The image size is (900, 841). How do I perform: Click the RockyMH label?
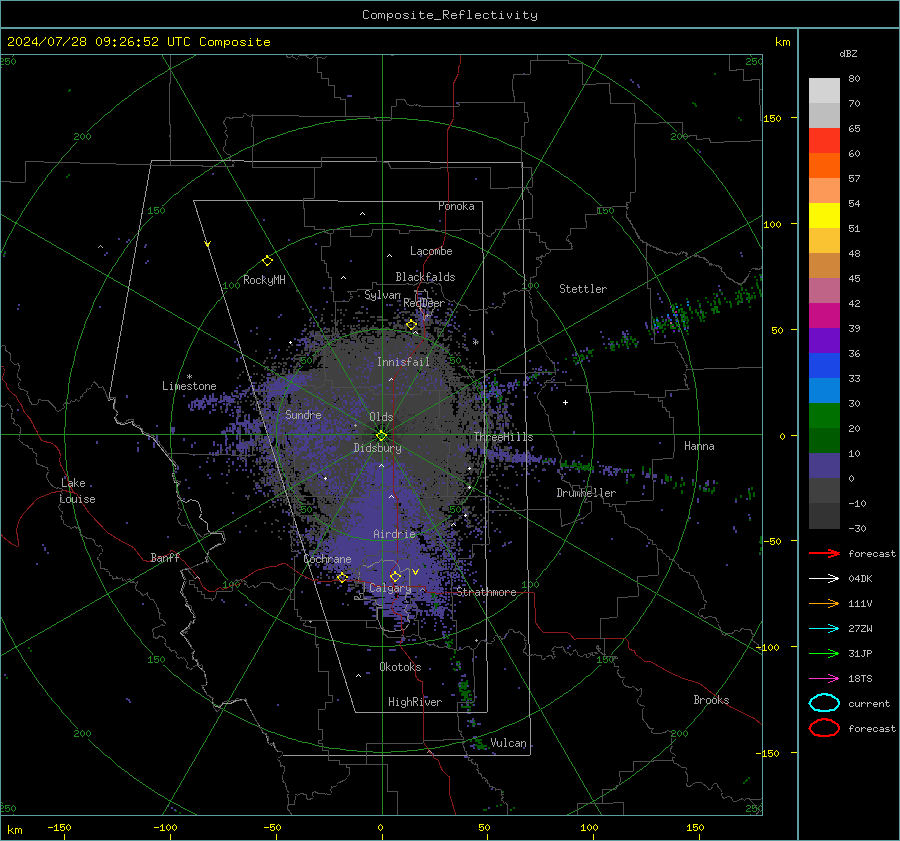264,280
